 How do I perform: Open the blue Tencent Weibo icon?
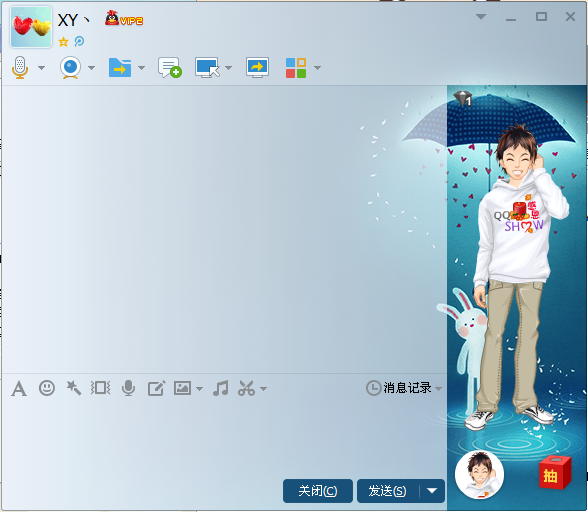tap(79, 41)
